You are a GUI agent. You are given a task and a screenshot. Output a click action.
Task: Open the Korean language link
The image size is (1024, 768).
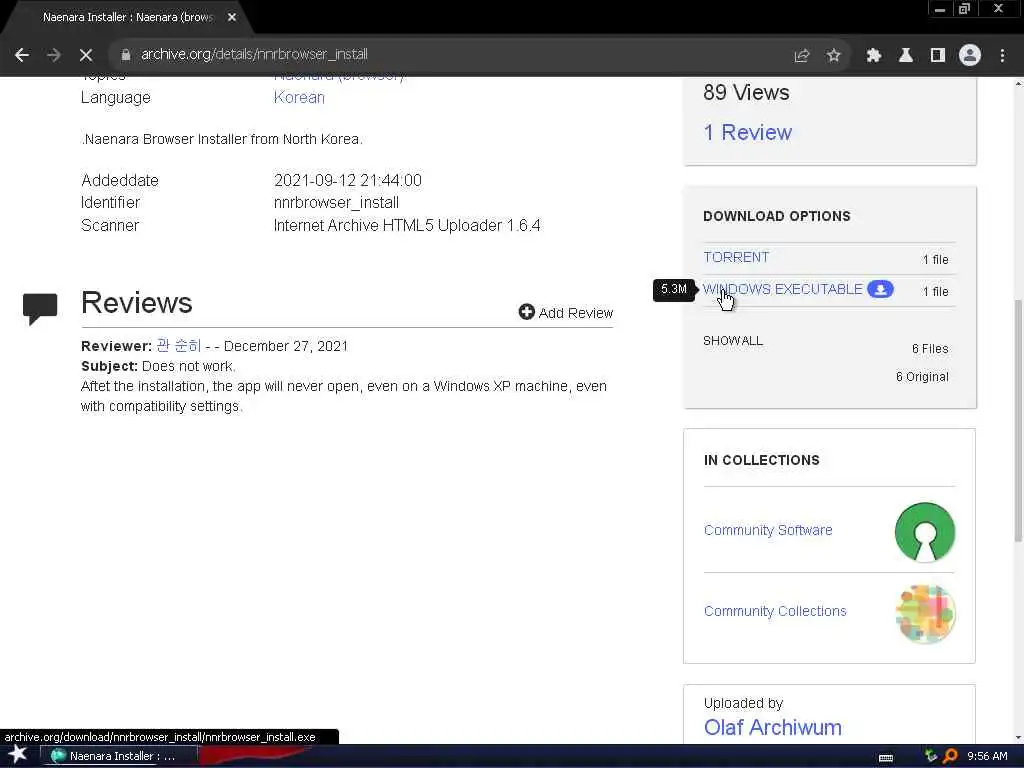(299, 97)
